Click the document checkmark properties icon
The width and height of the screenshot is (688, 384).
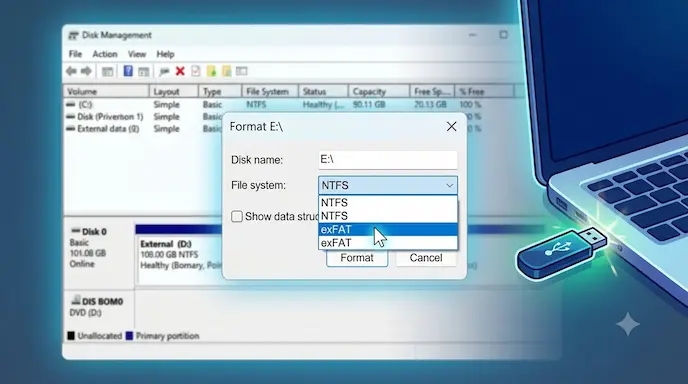[x=196, y=71]
